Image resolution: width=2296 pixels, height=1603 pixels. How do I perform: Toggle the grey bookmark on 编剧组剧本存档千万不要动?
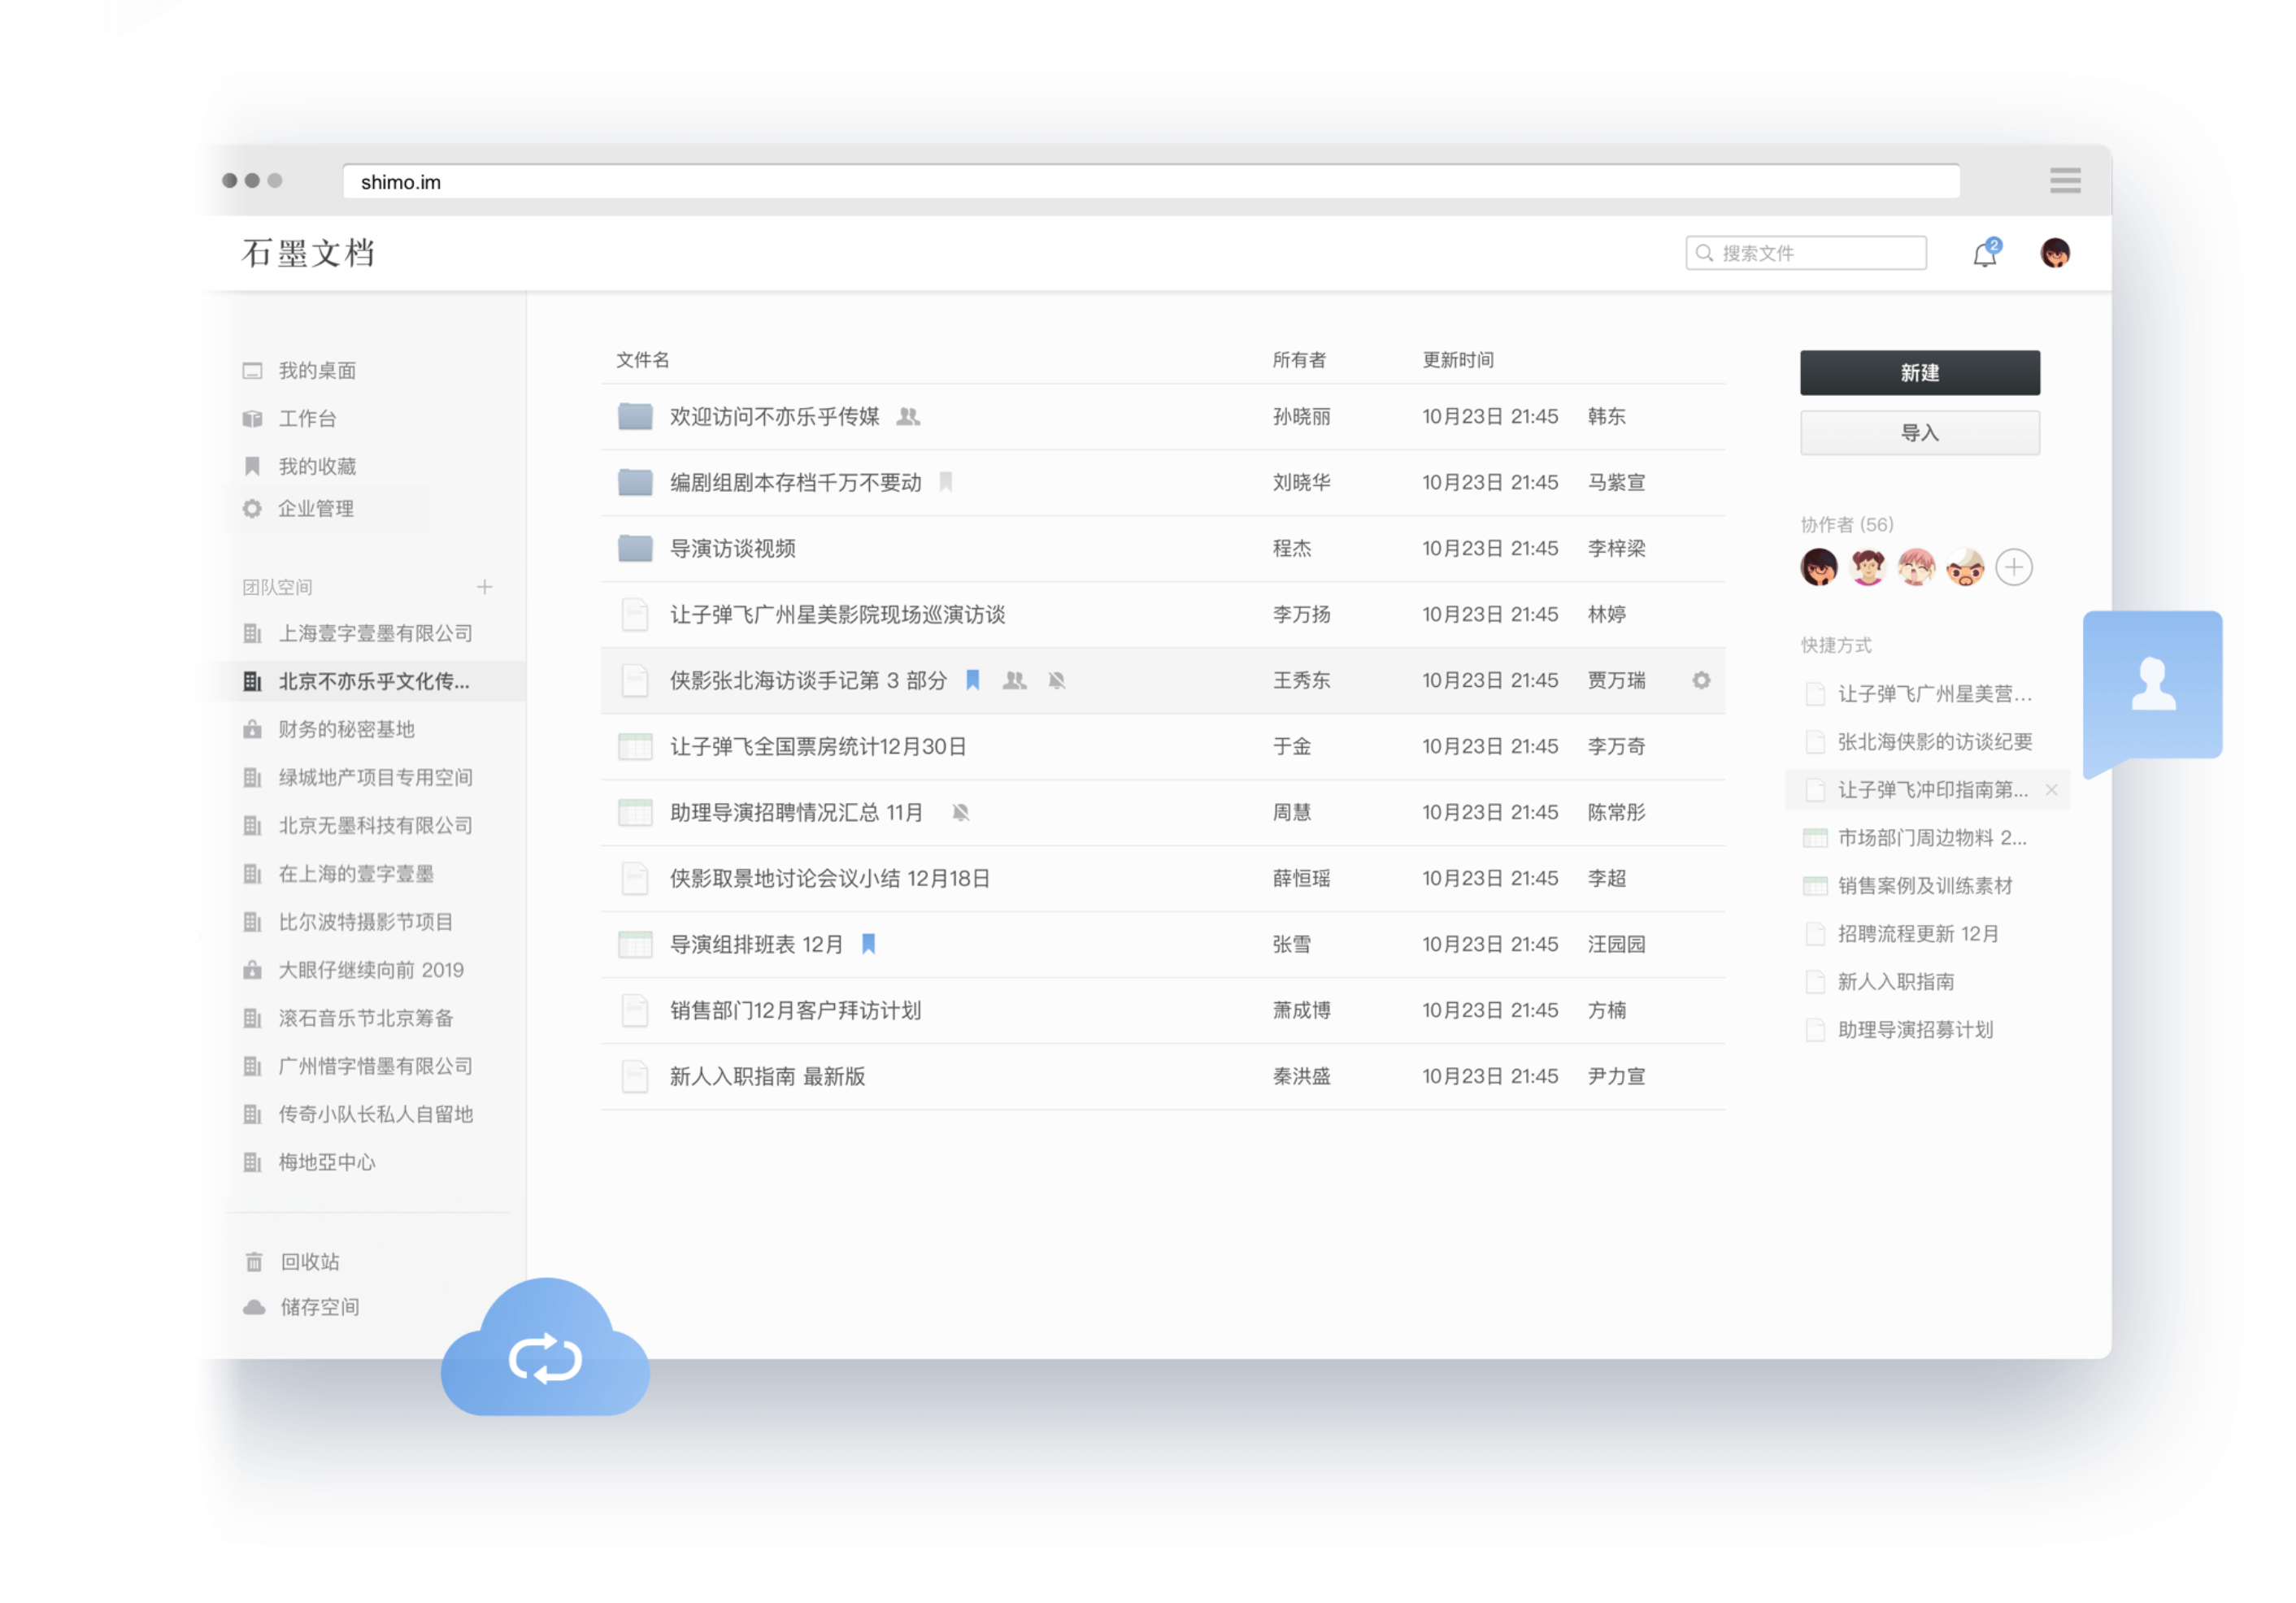946,483
